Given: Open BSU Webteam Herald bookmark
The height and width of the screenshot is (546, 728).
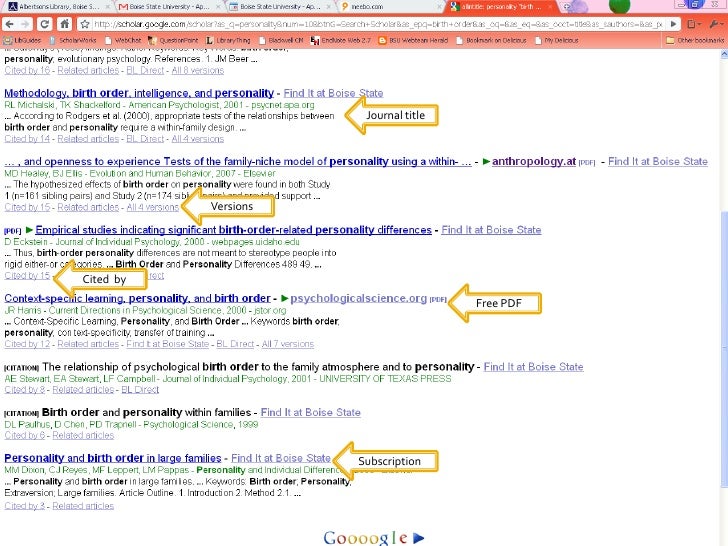Looking at the screenshot, I should point(413,40).
